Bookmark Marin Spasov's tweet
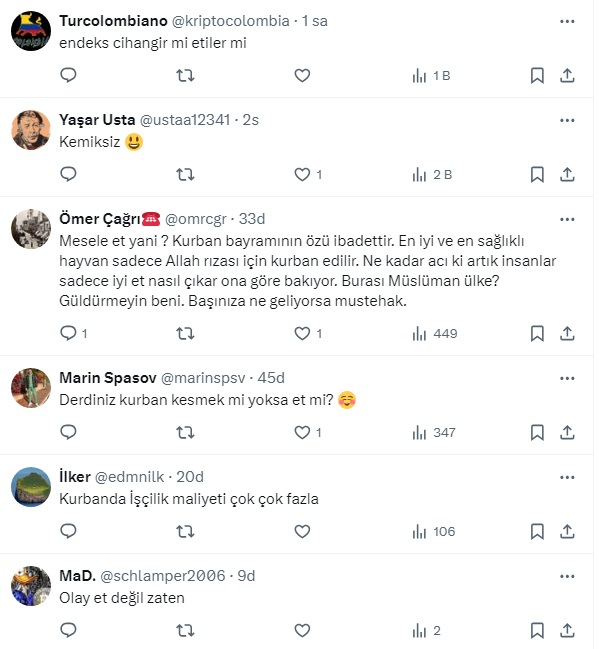The height and width of the screenshot is (649, 607). [536, 432]
